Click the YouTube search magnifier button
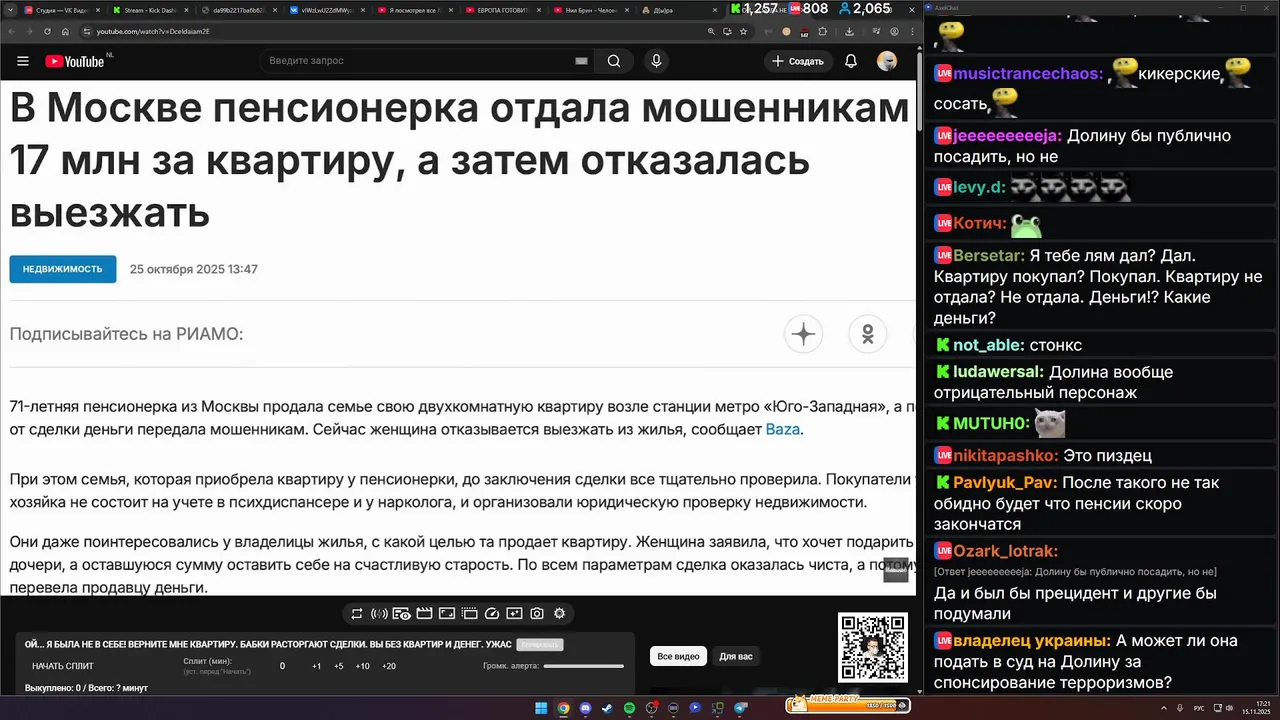Viewport: 1280px width, 720px height. (614, 61)
